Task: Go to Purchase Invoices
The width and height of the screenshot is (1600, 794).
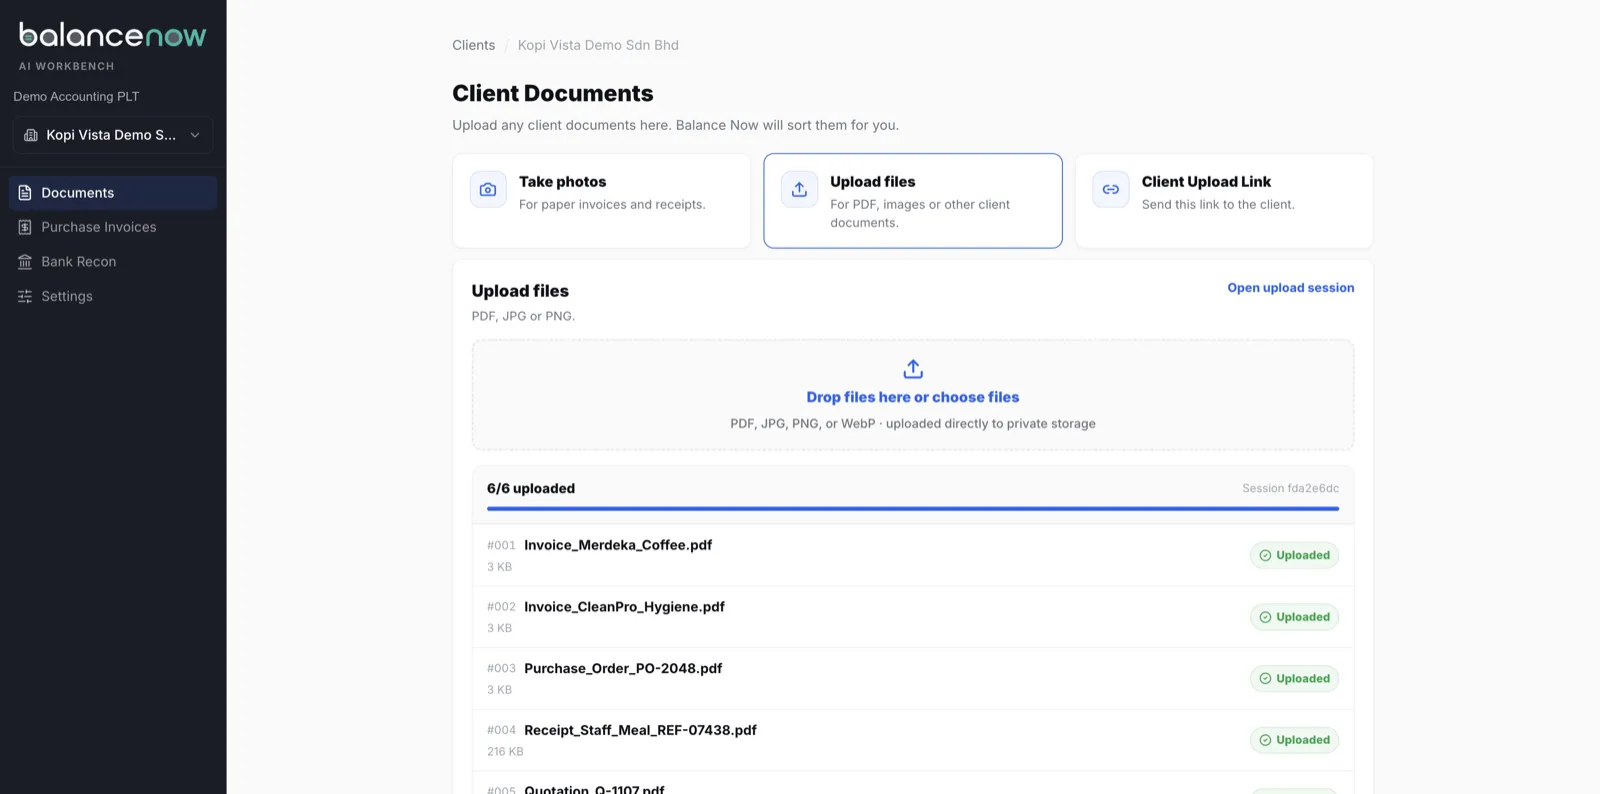Action: (x=113, y=227)
